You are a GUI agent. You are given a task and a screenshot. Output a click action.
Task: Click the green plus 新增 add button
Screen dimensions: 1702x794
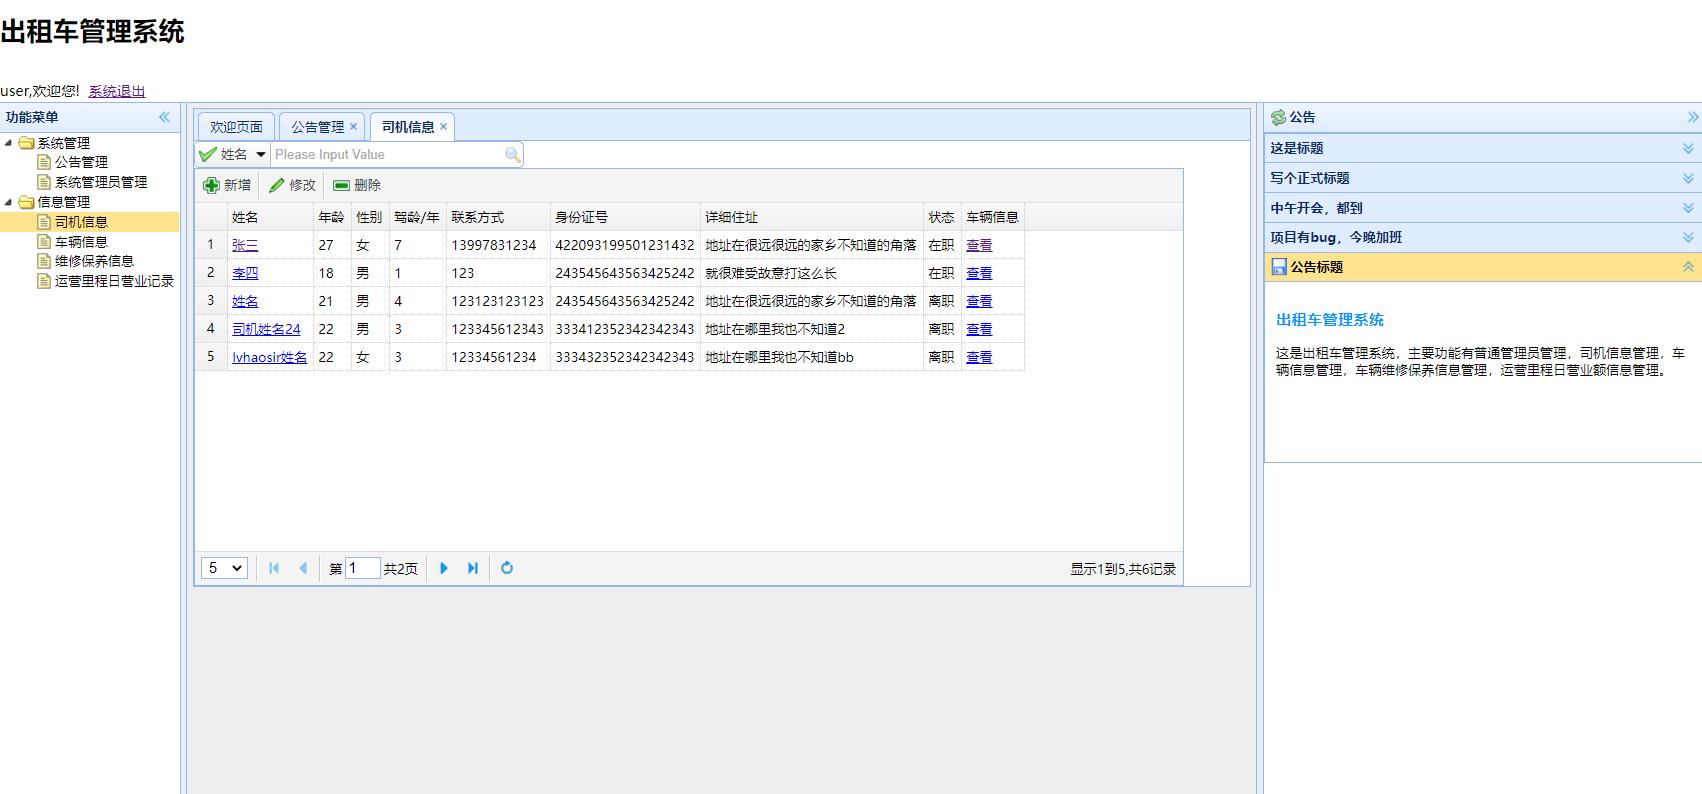pos(227,185)
